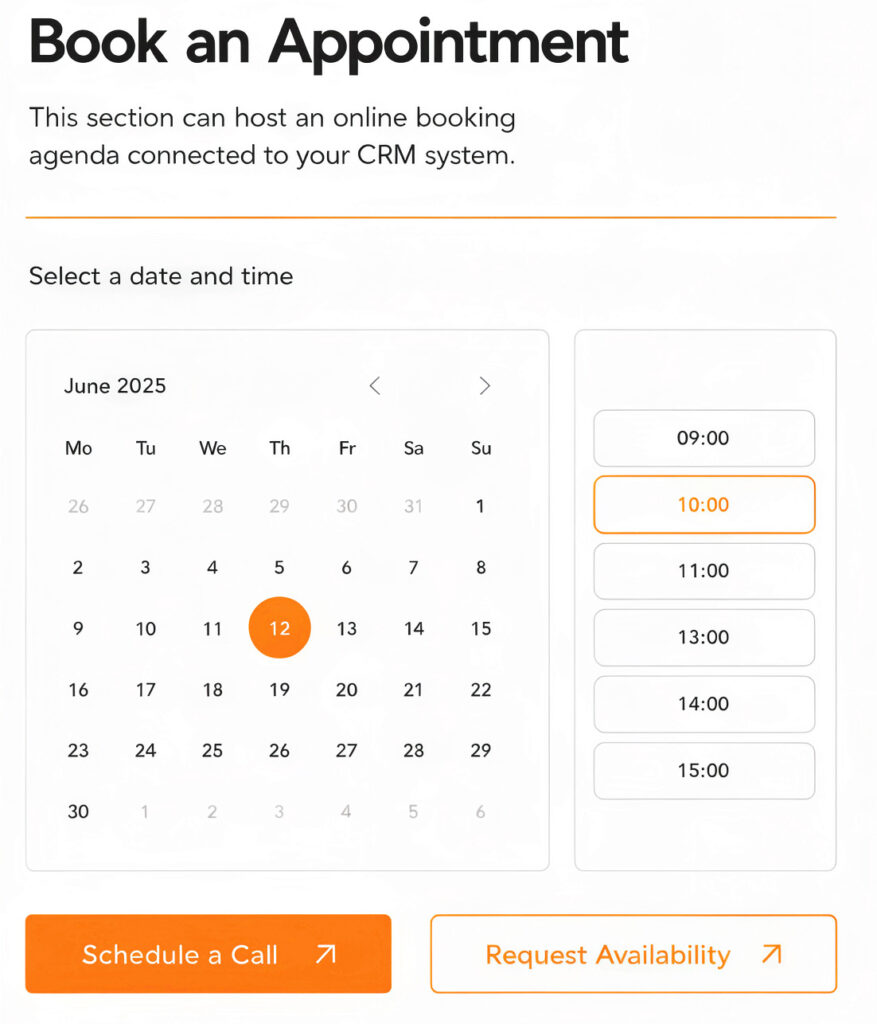Select June 30 in the calendar

[x=78, y=812]
